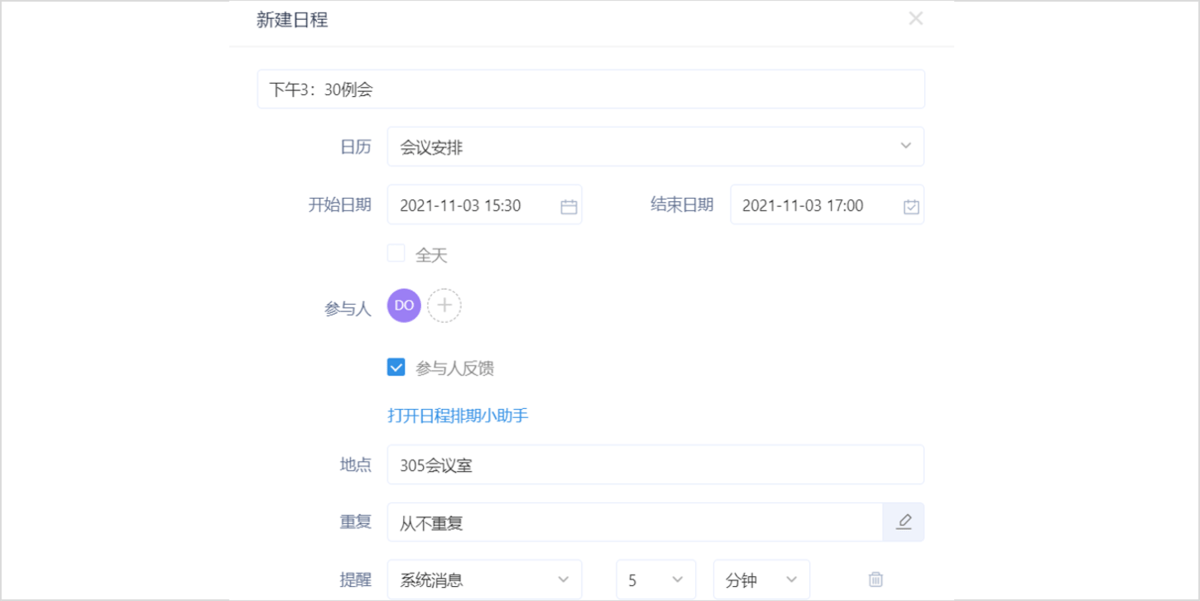Enable the 全天 all-day checkbox
Image resolution: width=1200 pixels, height=601 pixels.
(x=396, y=254)
